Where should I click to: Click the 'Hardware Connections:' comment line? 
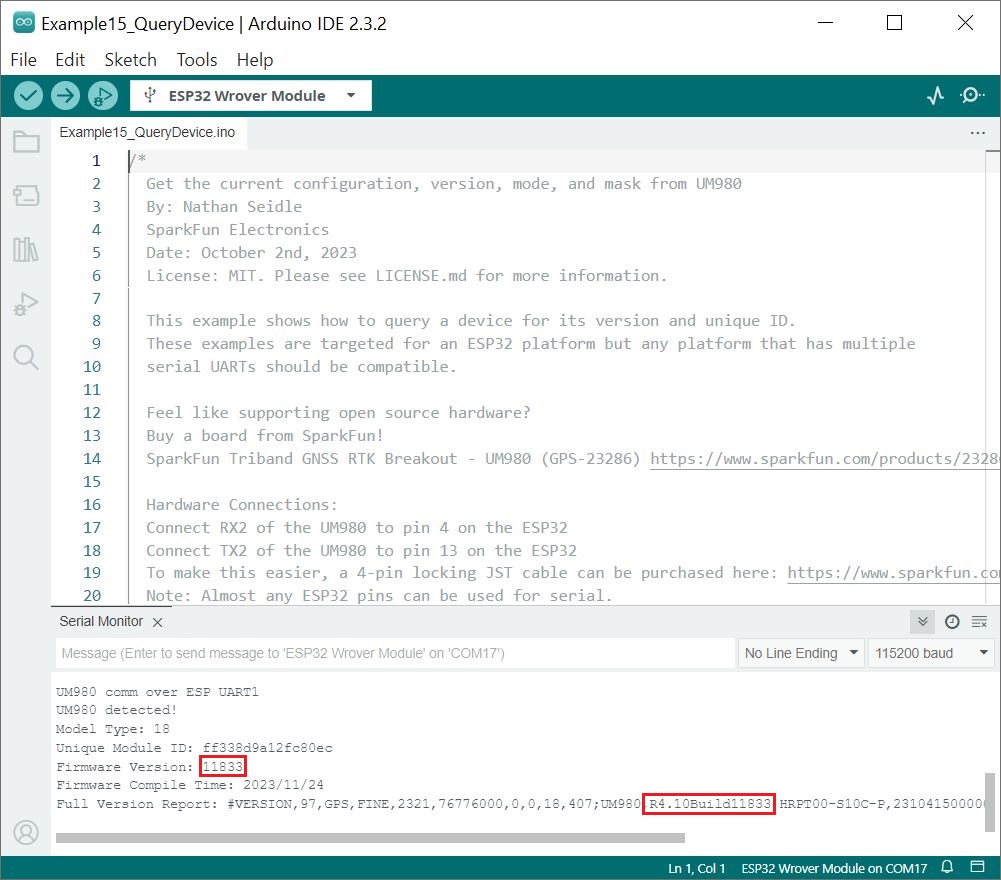click(x=241, y=505)
